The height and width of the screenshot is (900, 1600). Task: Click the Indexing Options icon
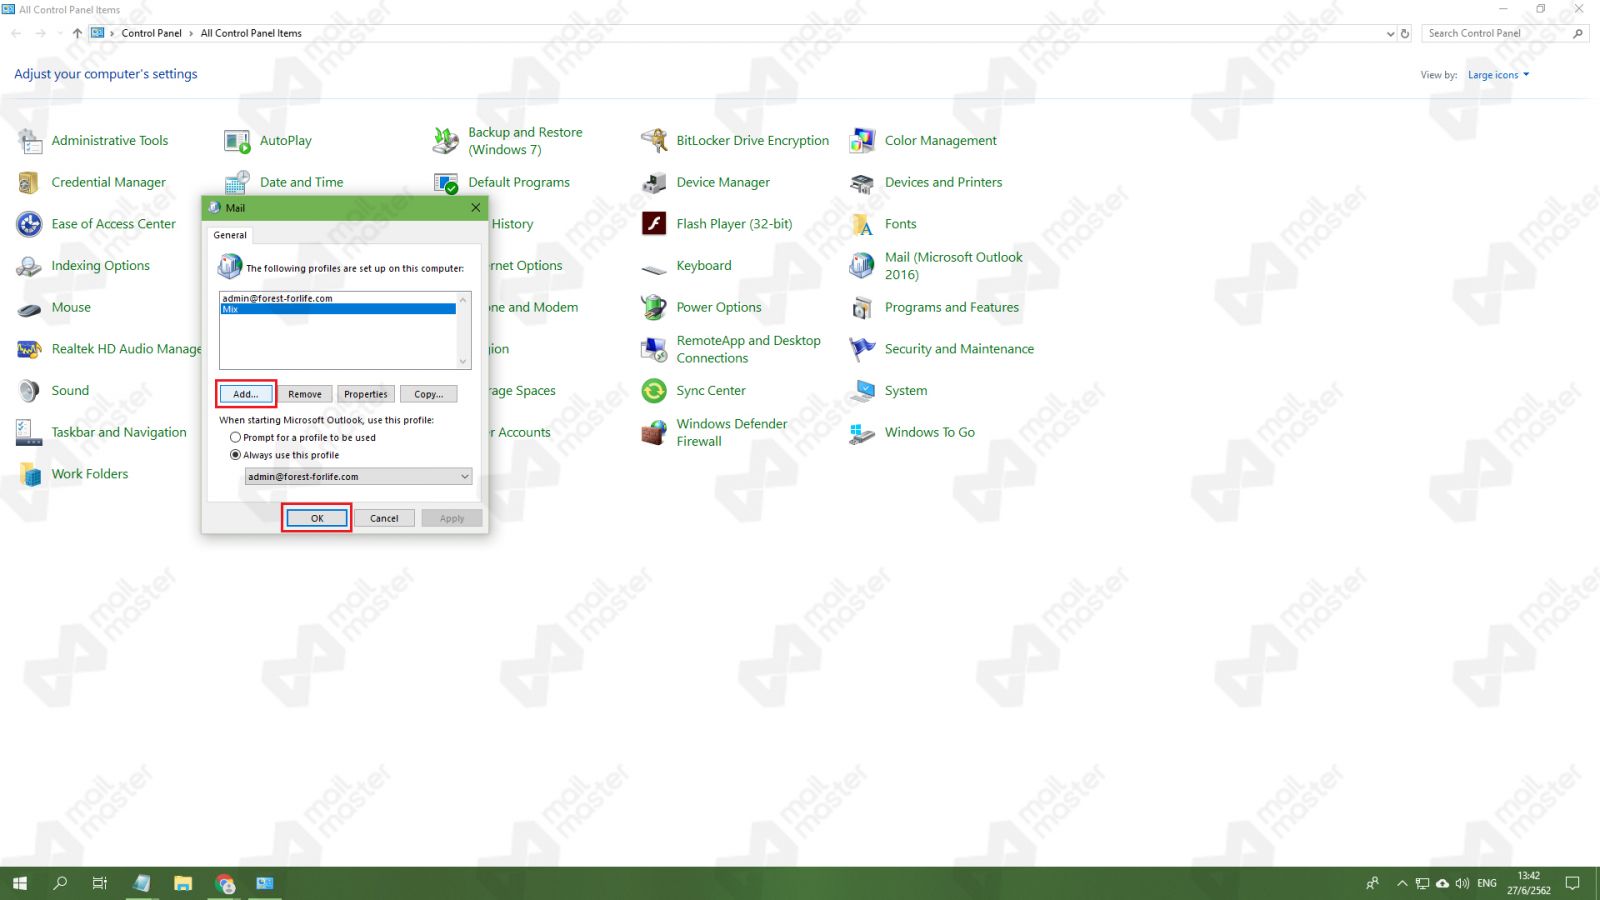coord(30,266)
